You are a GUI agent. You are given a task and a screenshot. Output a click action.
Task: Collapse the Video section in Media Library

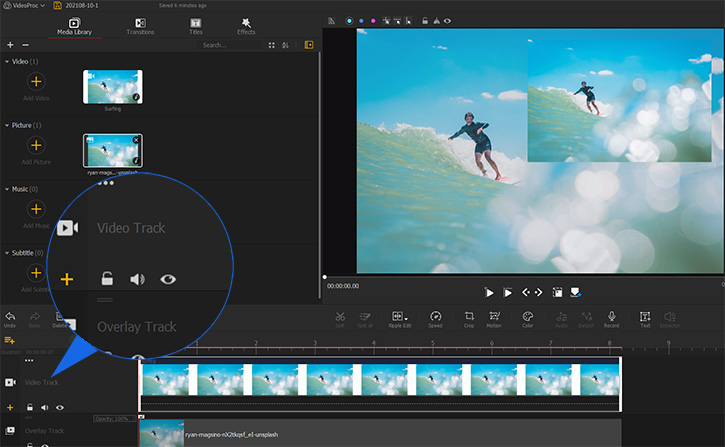point(7,62)
